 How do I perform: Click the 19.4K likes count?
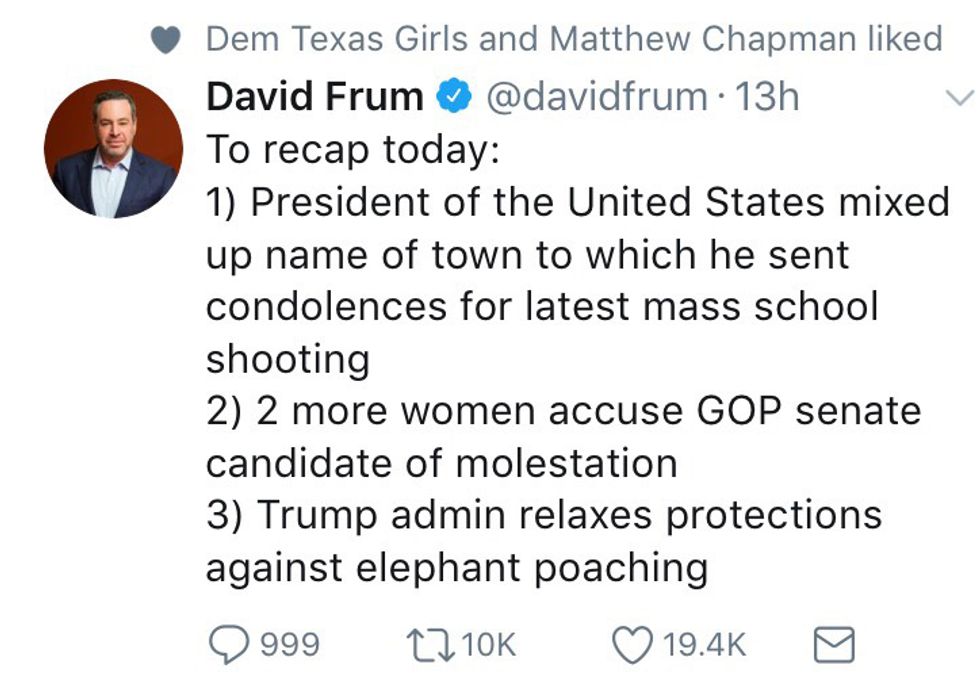coord(705,645)
